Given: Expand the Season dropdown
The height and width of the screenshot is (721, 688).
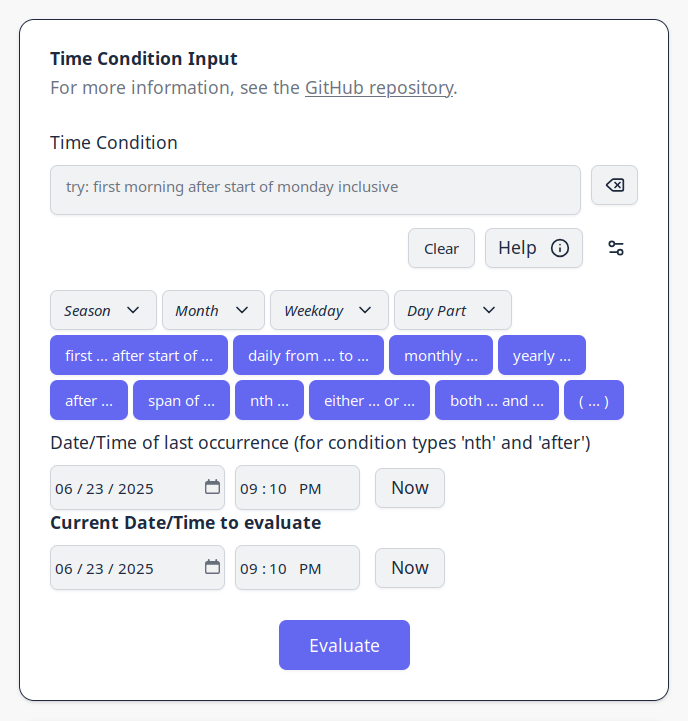Looking at the screenshot, I should point(103,310).
